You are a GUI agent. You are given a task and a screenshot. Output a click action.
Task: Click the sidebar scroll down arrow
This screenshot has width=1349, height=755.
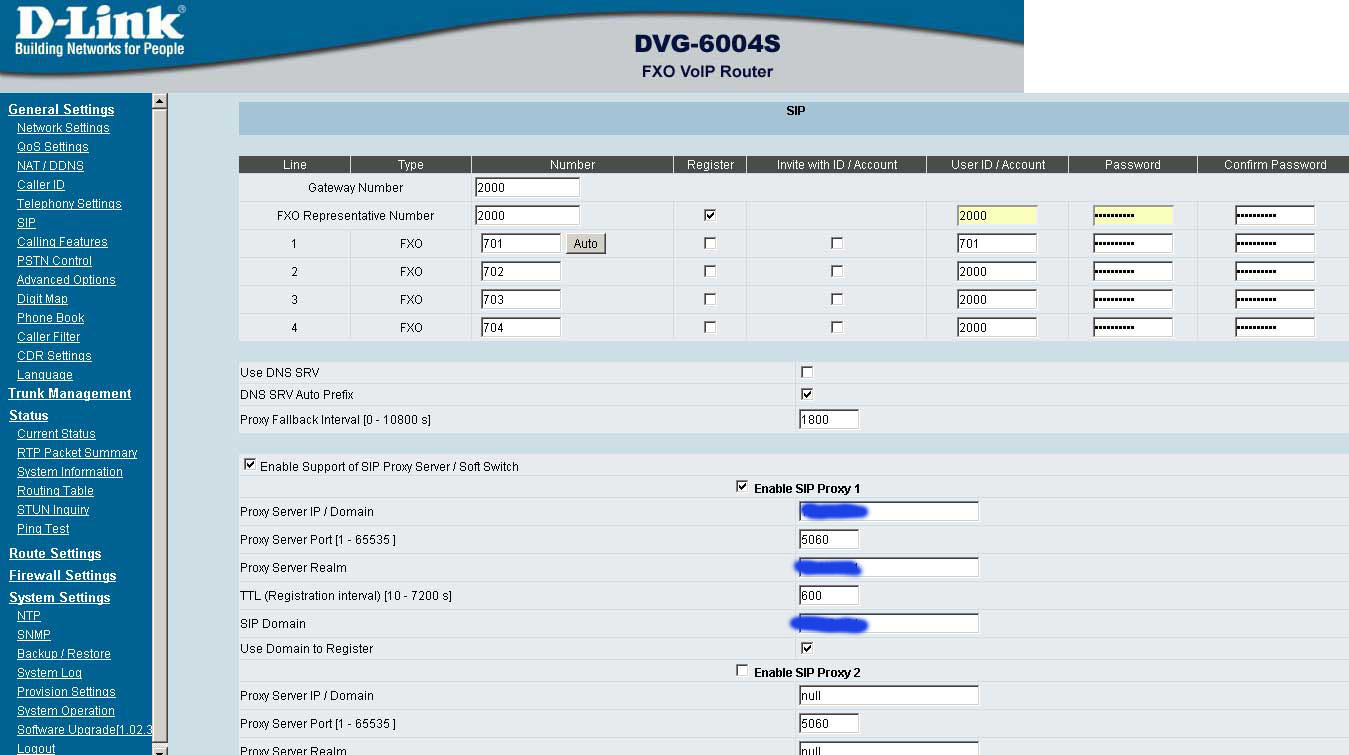(159, 748)
